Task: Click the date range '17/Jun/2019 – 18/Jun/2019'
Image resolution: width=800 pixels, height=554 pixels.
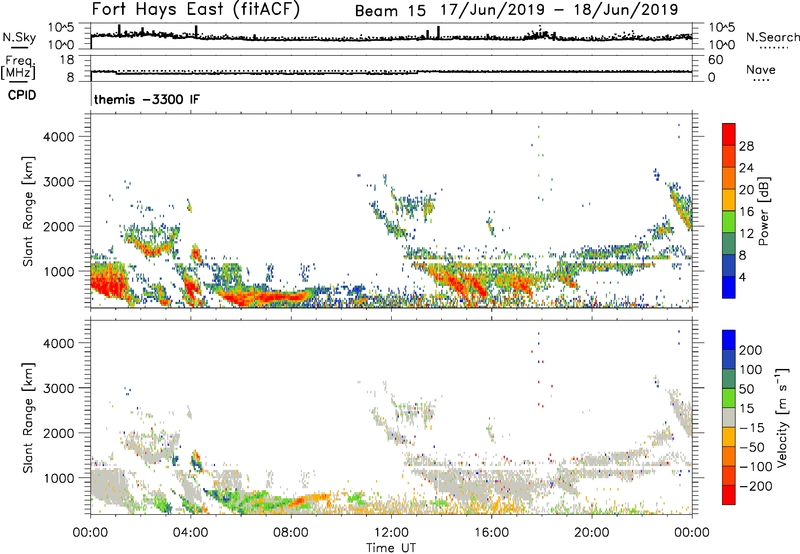Action: (559, 10)
